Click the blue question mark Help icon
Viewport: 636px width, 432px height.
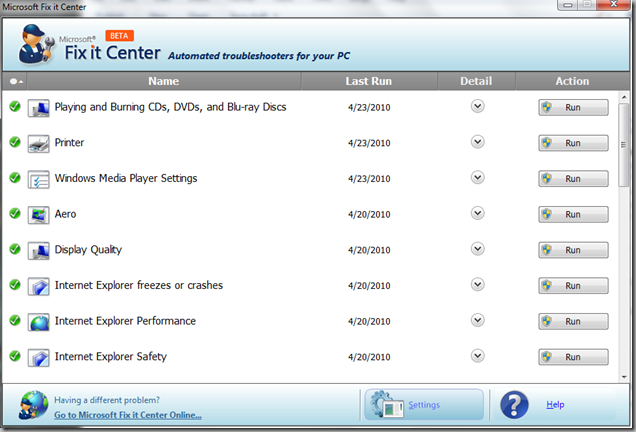pyautogui.click(x=514, y=404)
